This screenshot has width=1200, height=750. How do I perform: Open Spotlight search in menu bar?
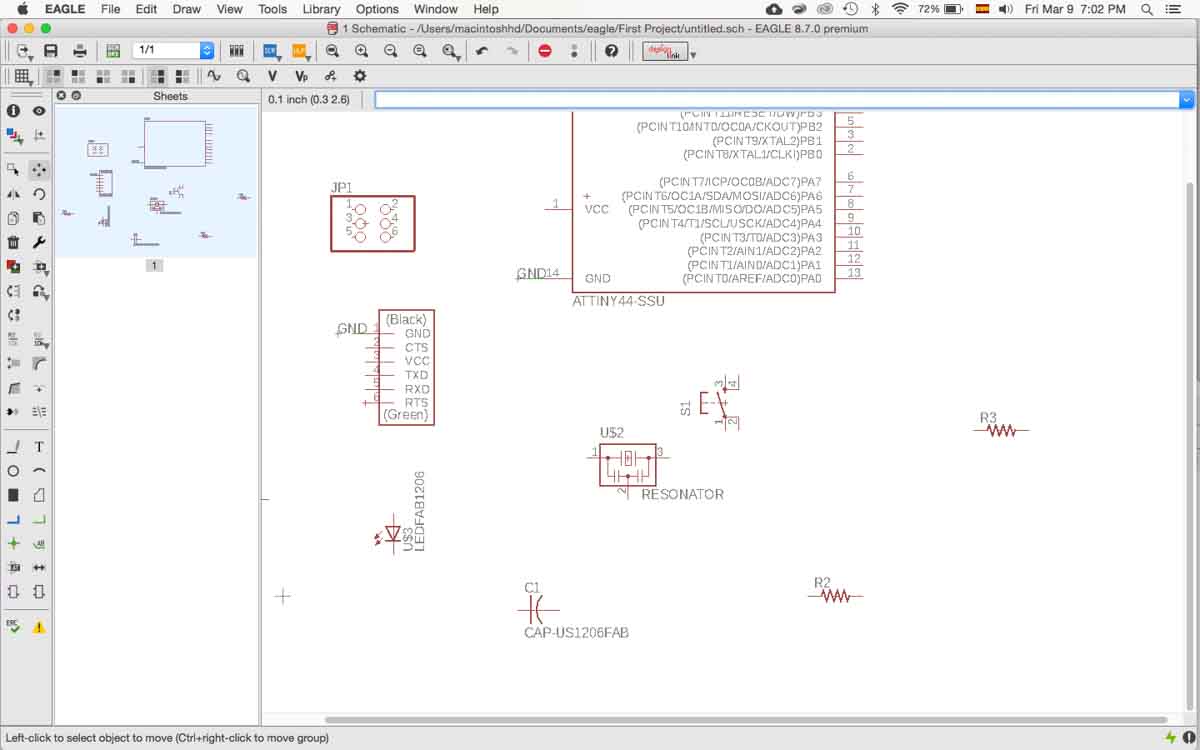(x=1148, y=9)
